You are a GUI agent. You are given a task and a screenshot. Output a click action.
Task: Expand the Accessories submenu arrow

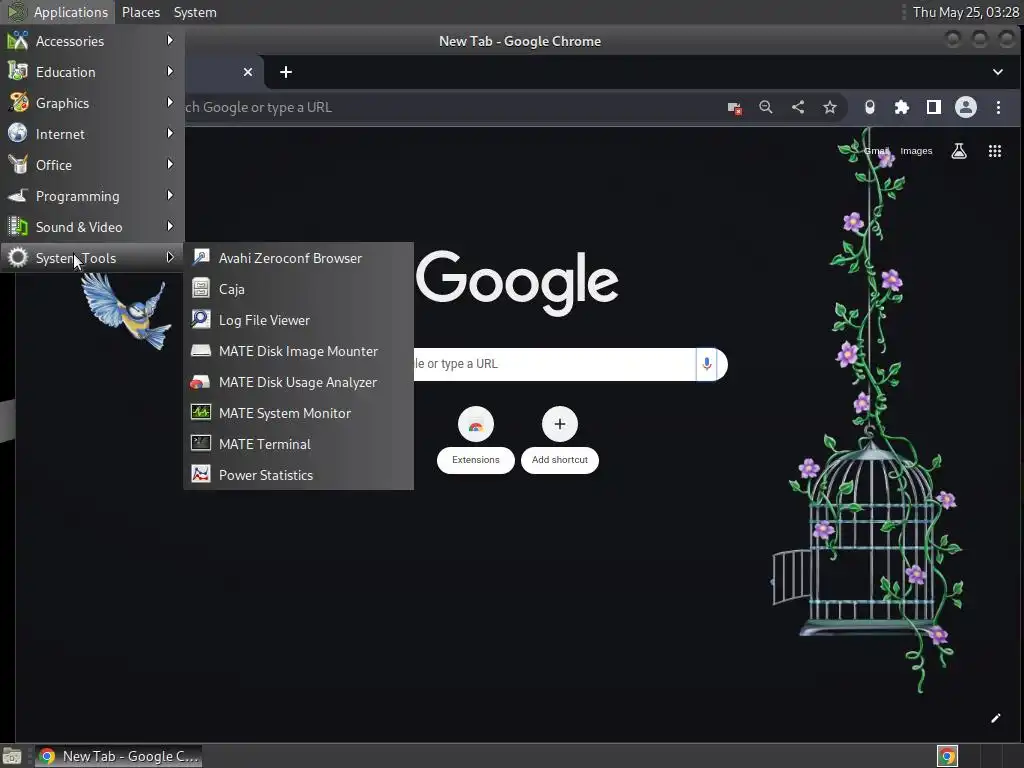coord(170,40)
